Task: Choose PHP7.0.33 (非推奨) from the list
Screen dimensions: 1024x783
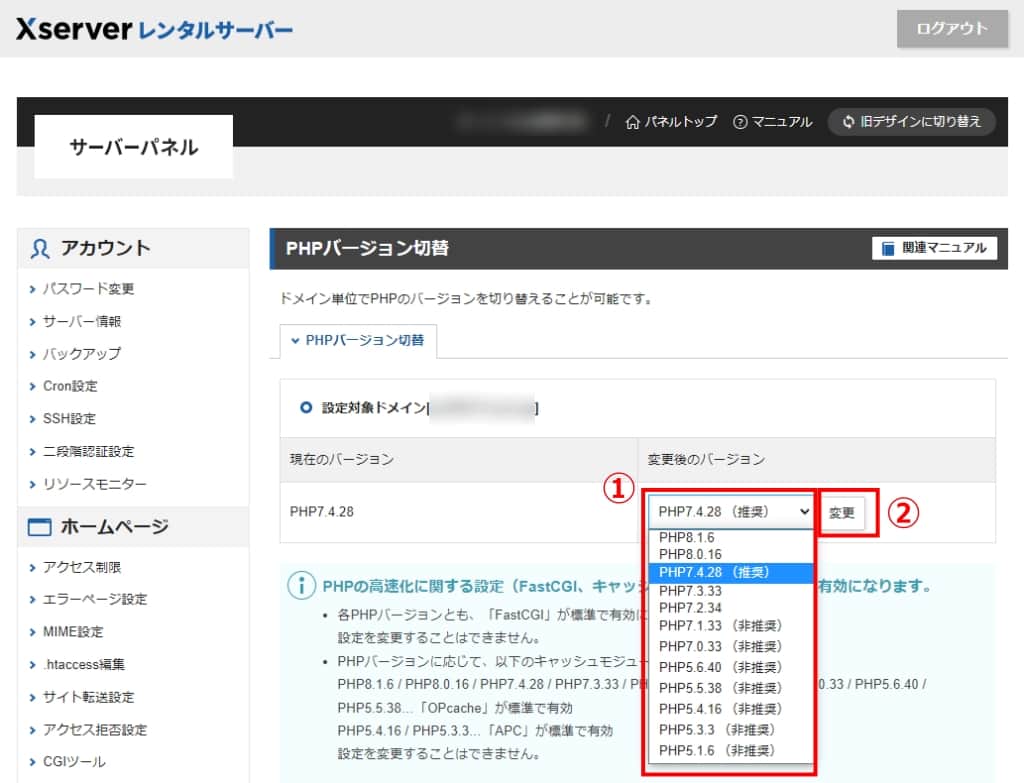Action: tap(731, 647)
